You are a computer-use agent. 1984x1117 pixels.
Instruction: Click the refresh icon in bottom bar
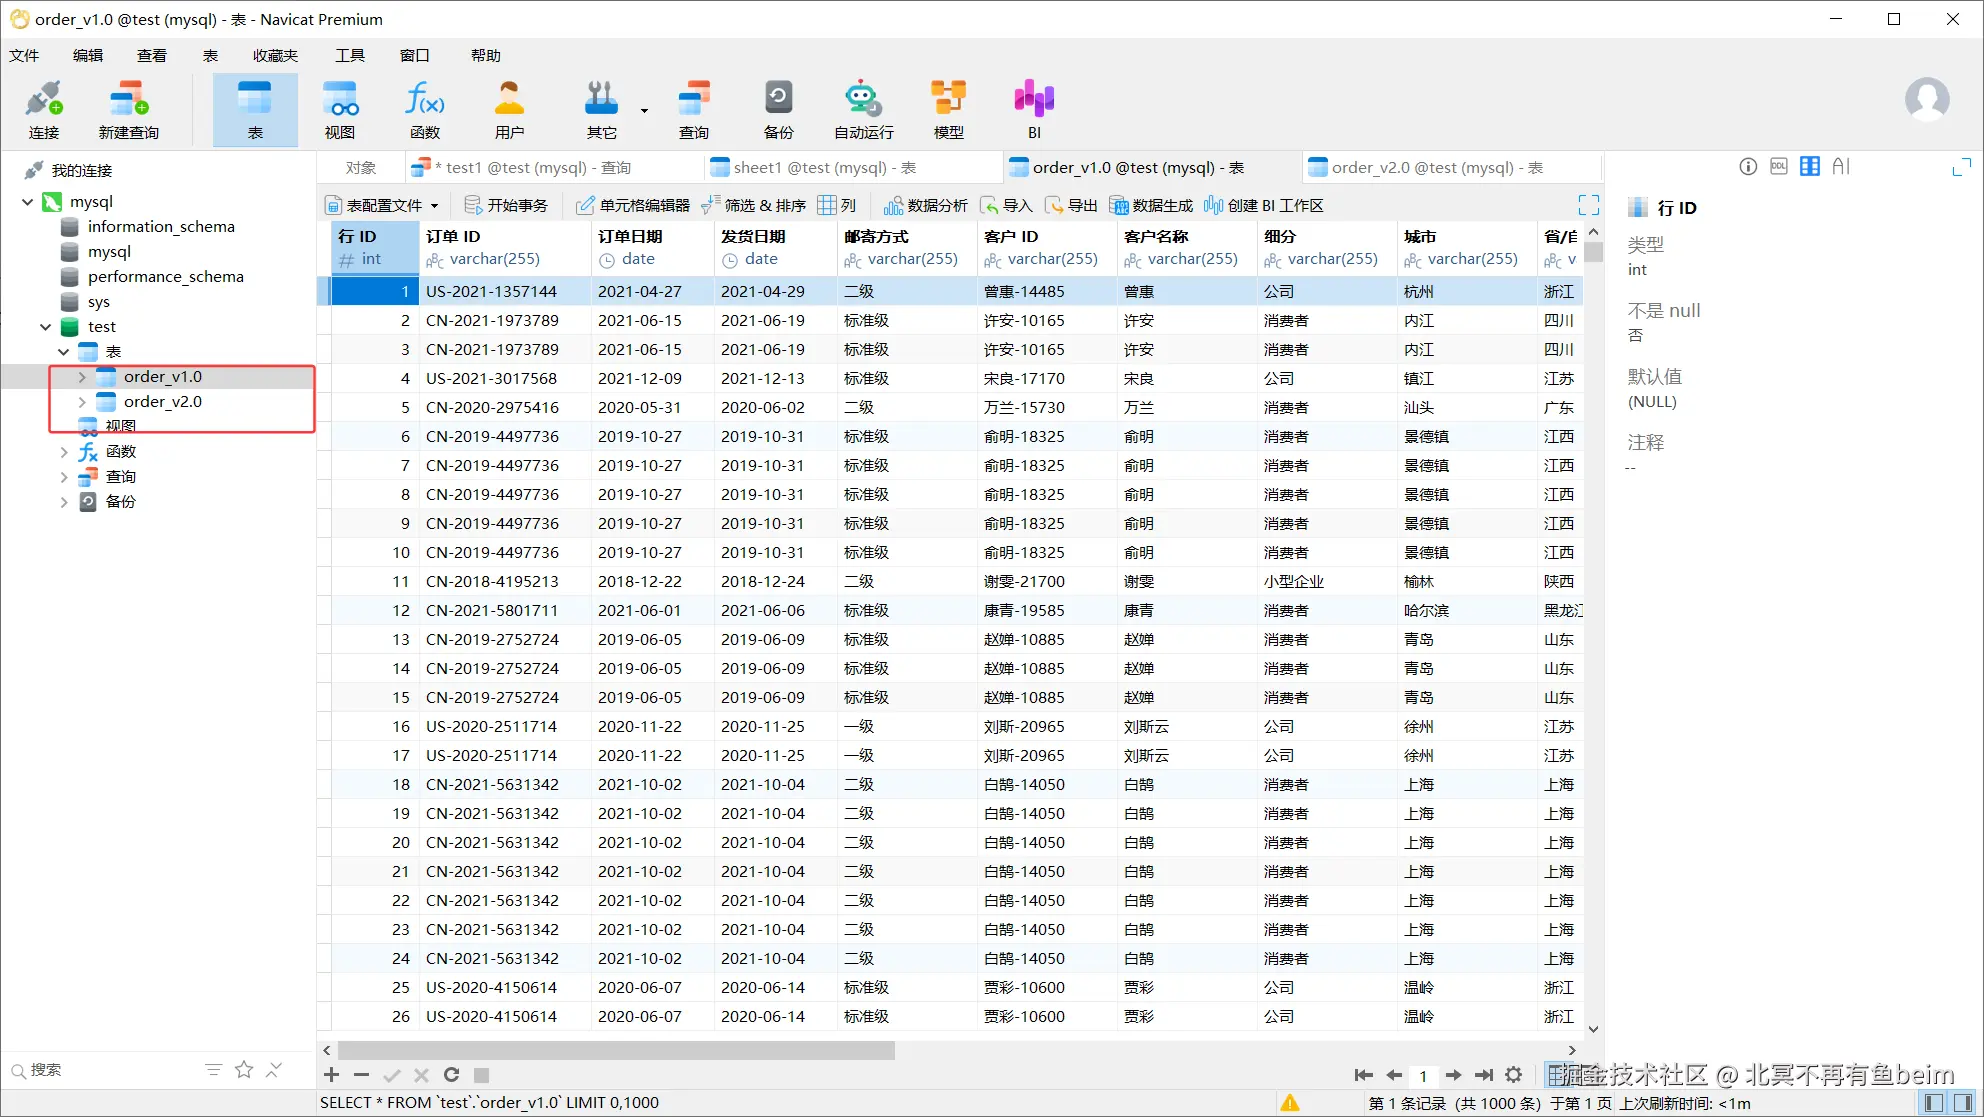pyautogui.click(x=451, y=1075)
